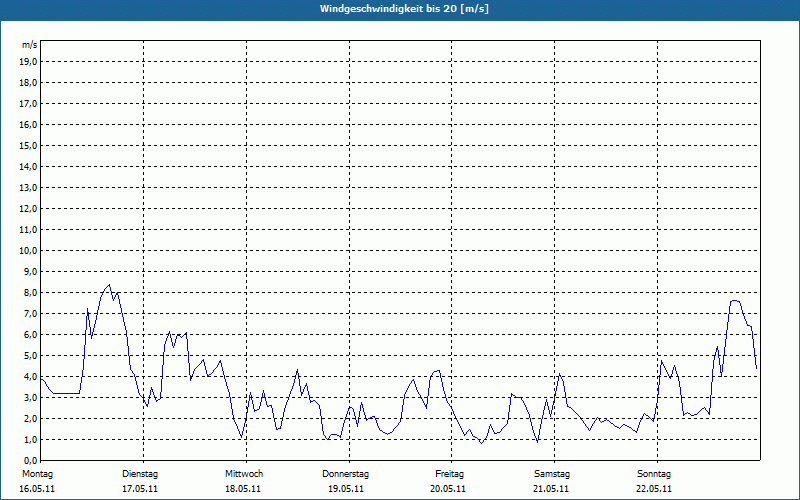
Task: Select the 9,0 axis value
Action: click(29, 271)
